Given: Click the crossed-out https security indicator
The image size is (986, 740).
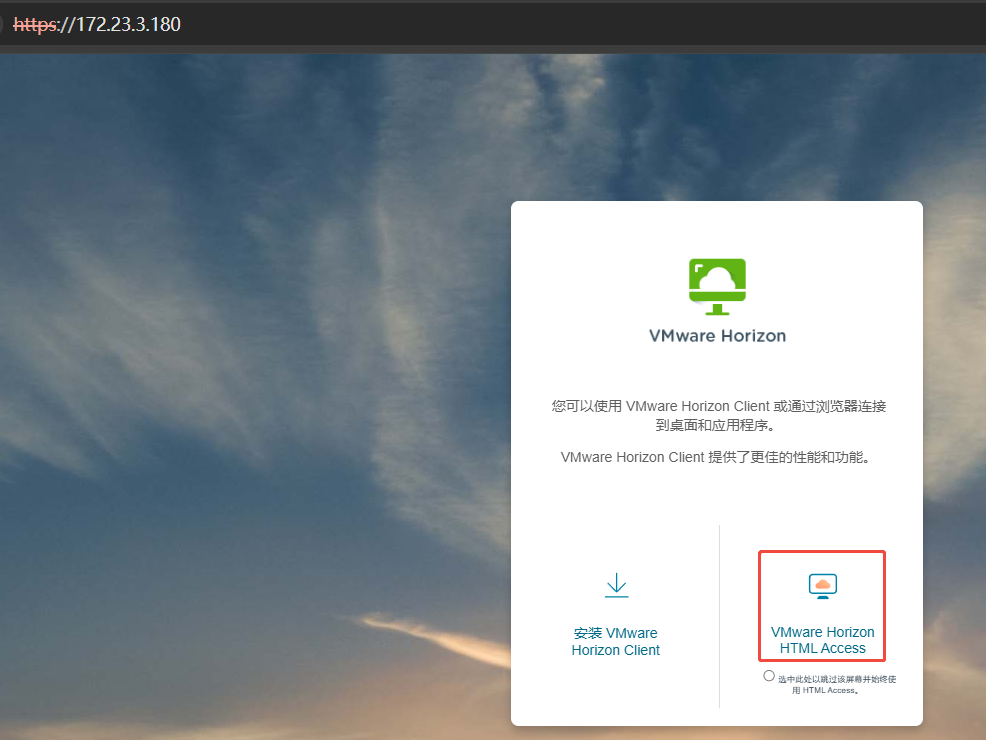Looking at the screenshot, I should pos(36,24).
